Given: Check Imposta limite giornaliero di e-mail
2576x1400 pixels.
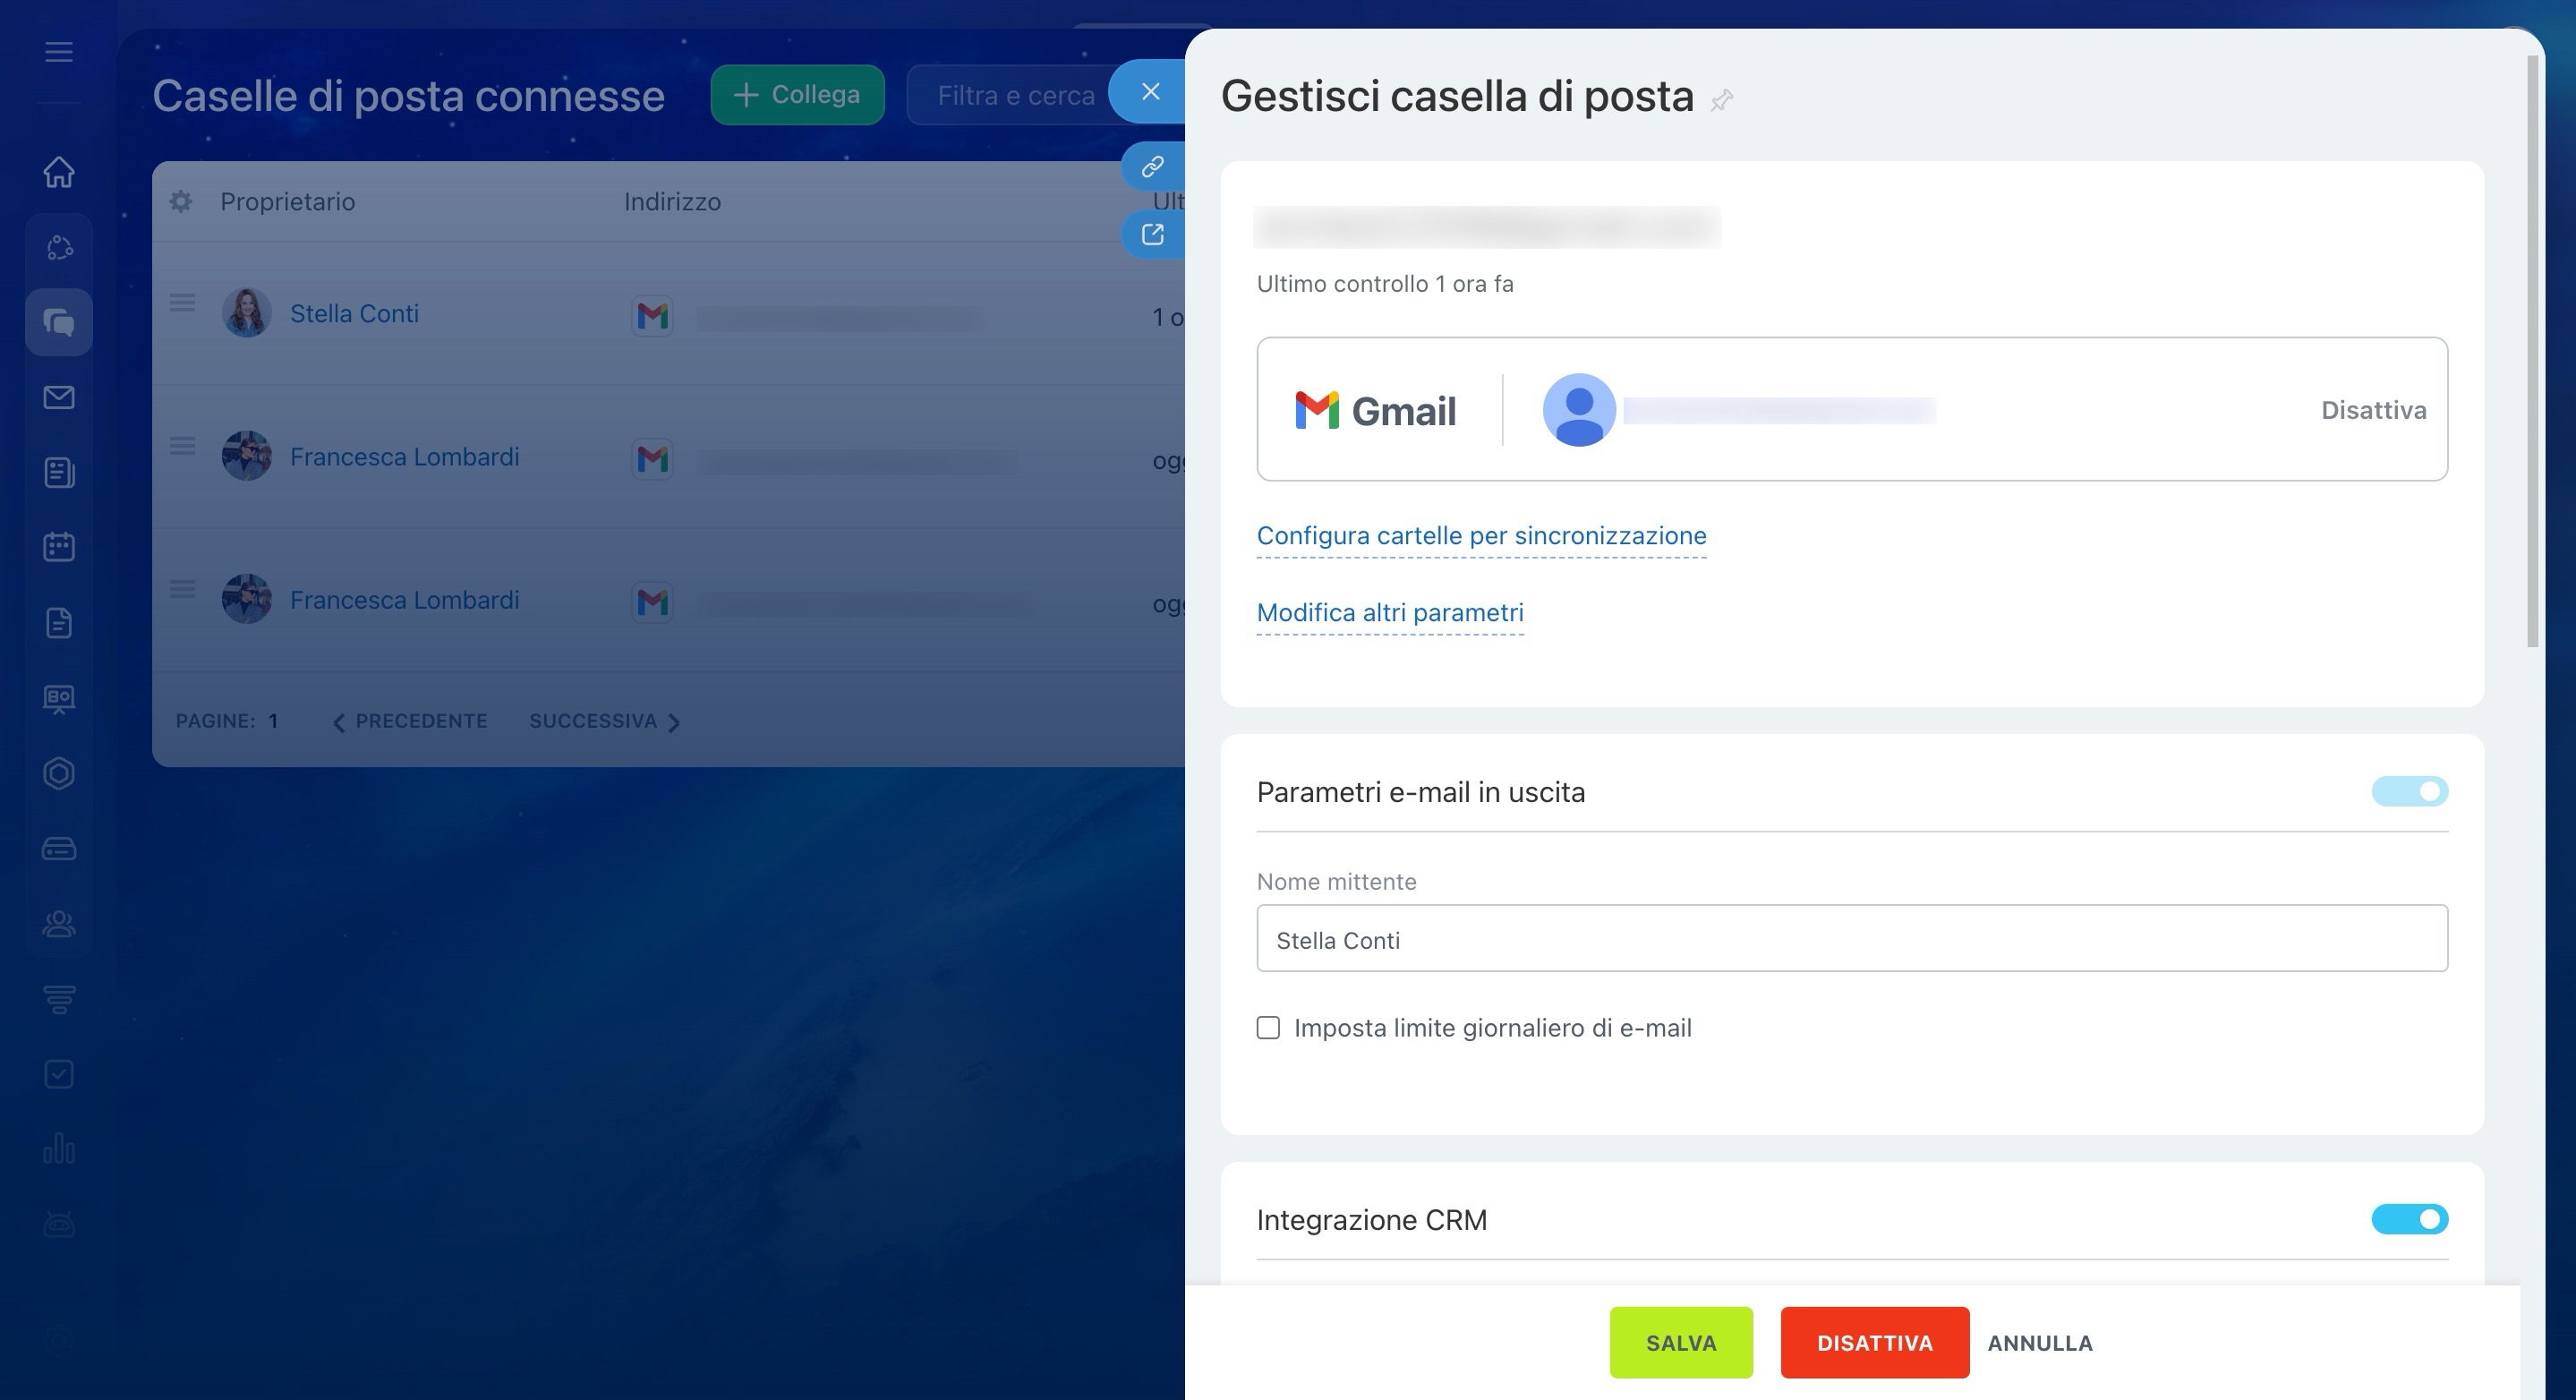Looking at the screenshot, I should coord(1268,1028).
